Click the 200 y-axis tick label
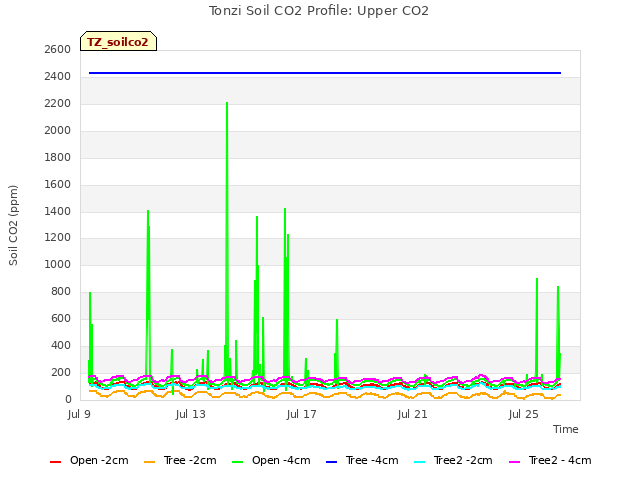640x480 pixels. click(x=61, y=372)
